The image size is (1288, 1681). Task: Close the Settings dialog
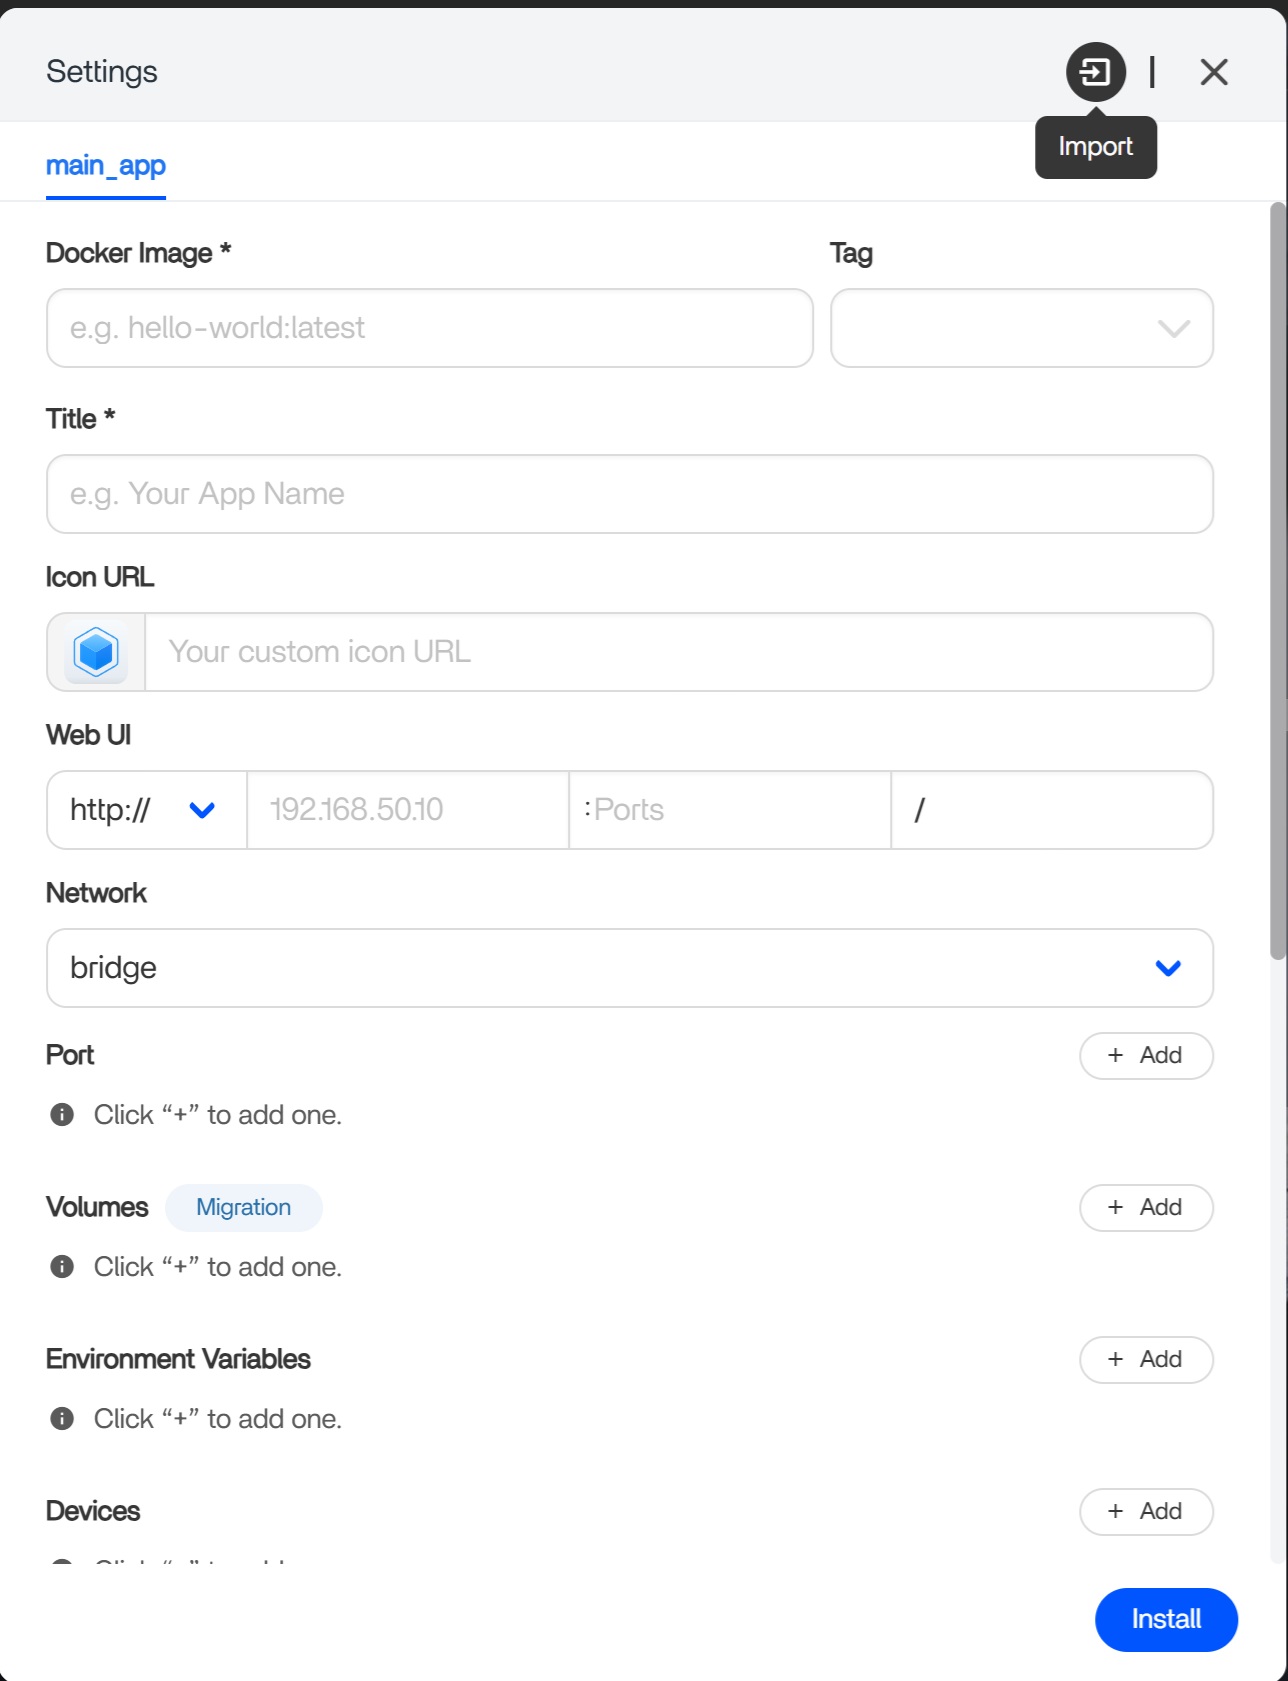[x=1213, y=72]
